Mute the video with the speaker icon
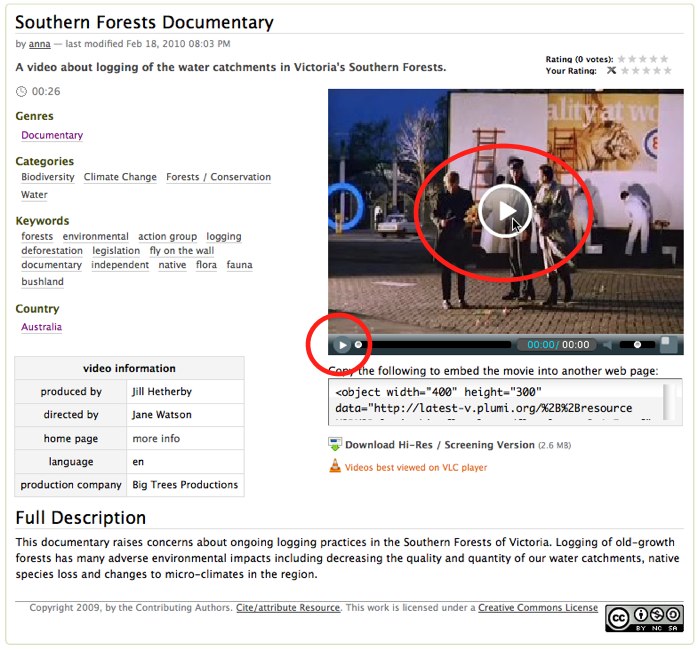The width and height of the screenshot is (698, 650). (x=606, y=345)
